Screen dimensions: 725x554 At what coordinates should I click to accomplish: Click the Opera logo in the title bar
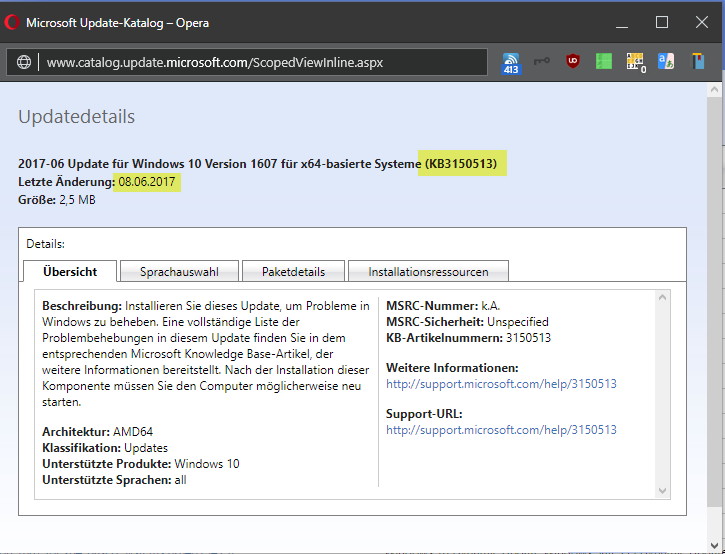pyautogui.click(x=12, y=22)
